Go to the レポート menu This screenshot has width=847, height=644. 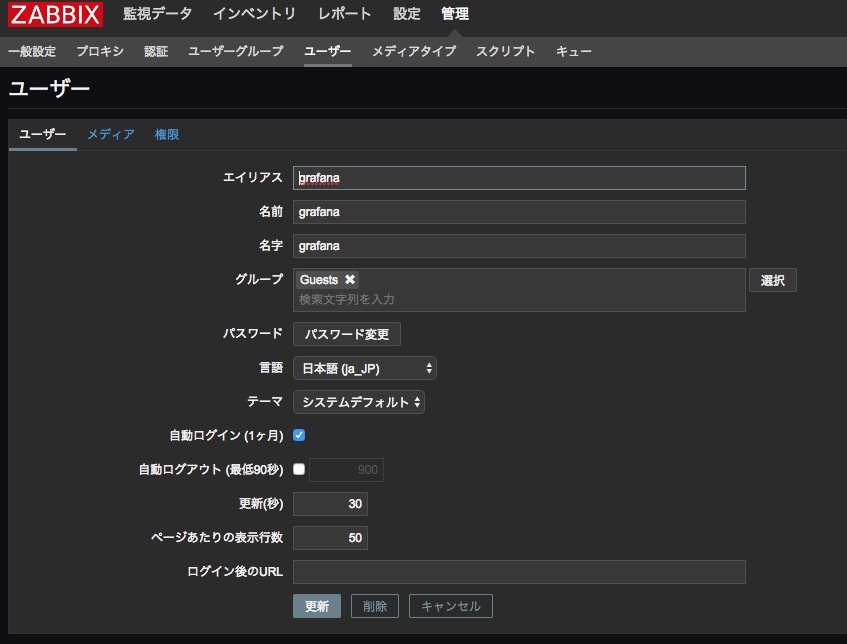tap(344, 14)
